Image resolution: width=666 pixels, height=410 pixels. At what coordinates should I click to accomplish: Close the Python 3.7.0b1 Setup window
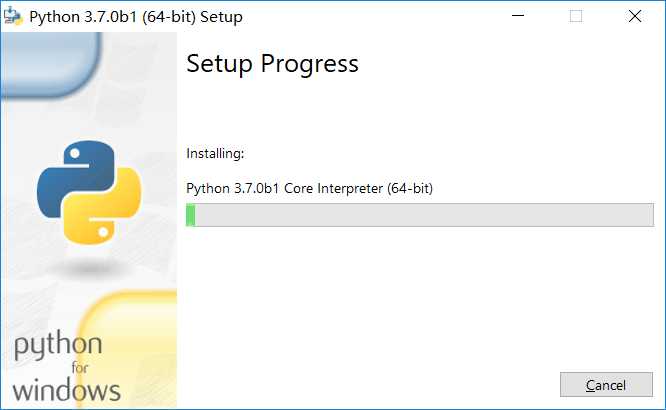(x=635, y=16)
